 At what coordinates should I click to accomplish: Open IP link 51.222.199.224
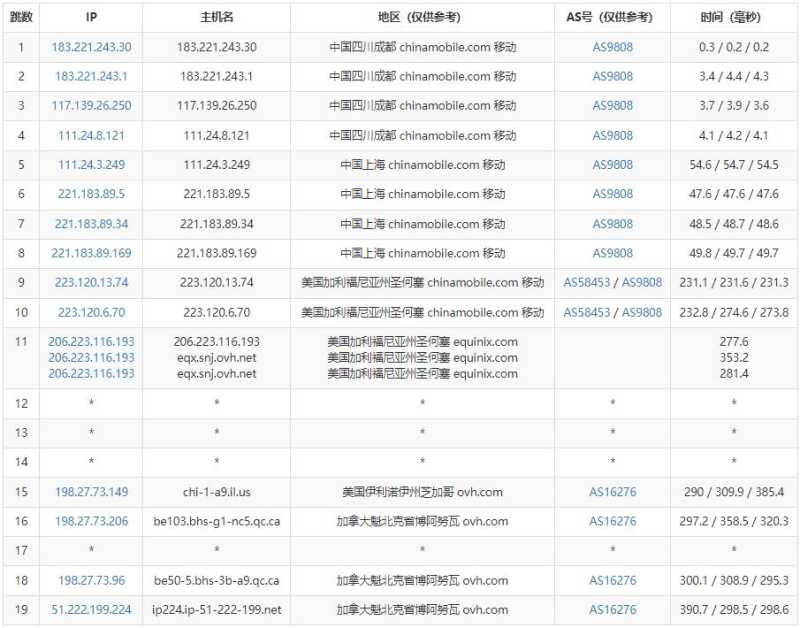coord(91,610)
